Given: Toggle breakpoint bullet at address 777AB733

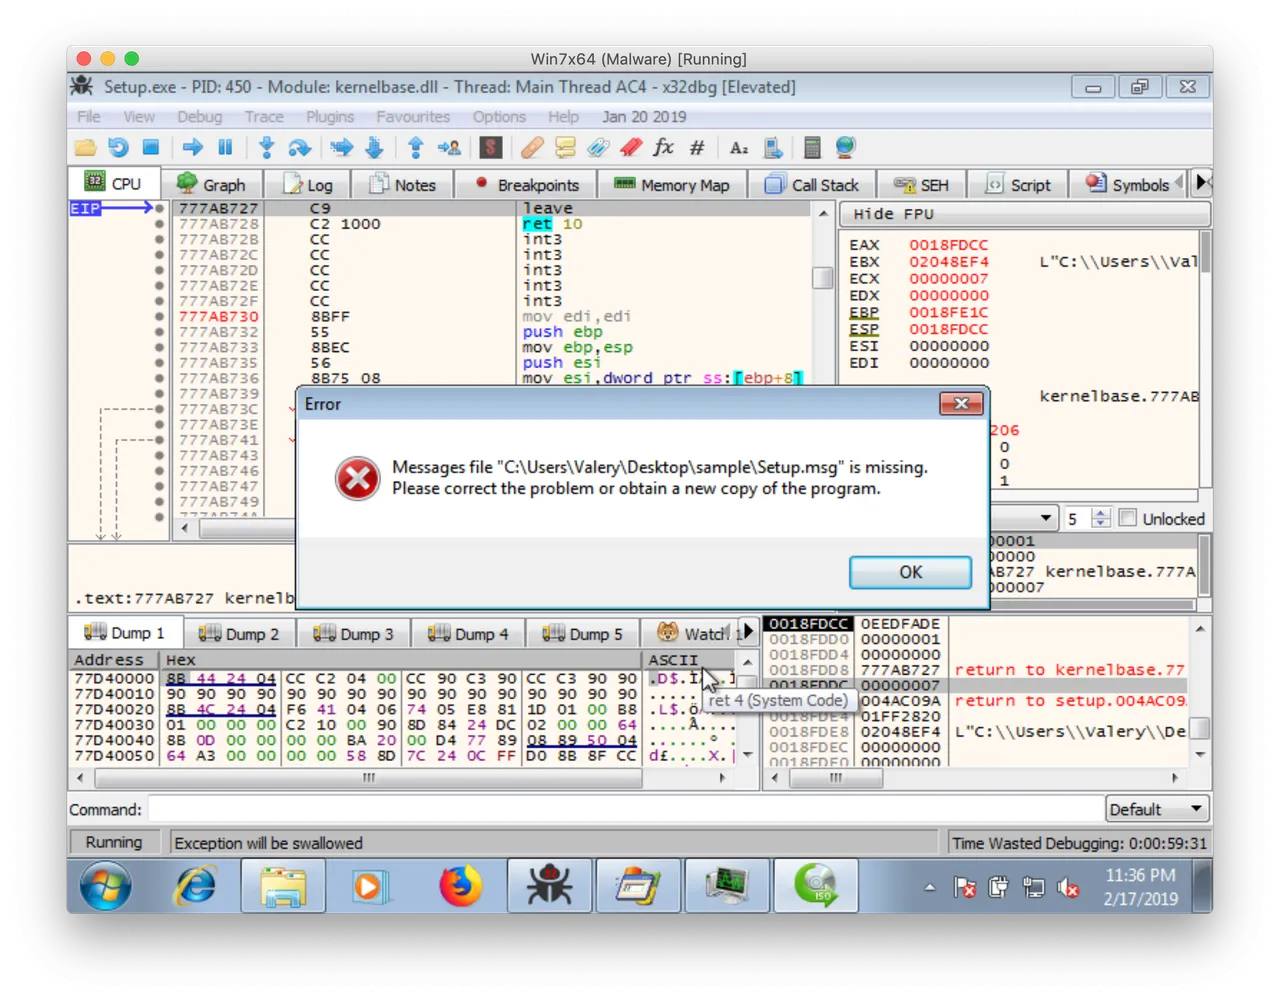Looking at the screenshot, I should coord(159,347).
